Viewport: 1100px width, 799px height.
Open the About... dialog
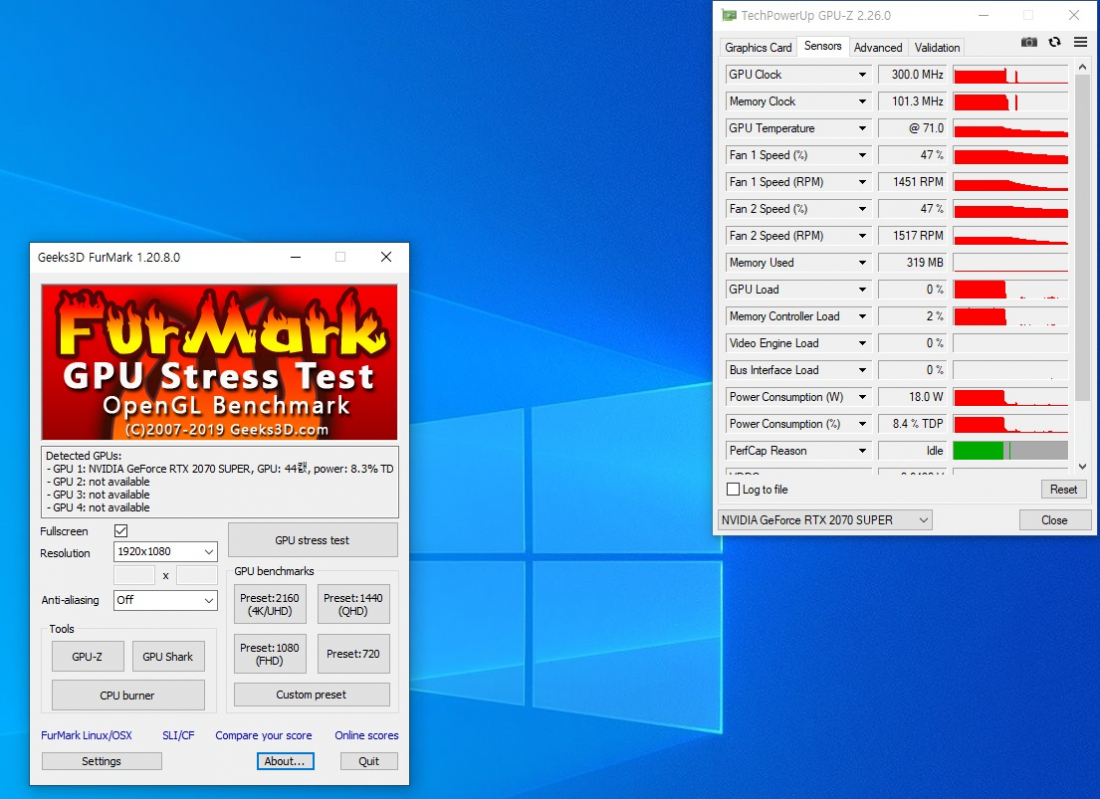[285, 761]
